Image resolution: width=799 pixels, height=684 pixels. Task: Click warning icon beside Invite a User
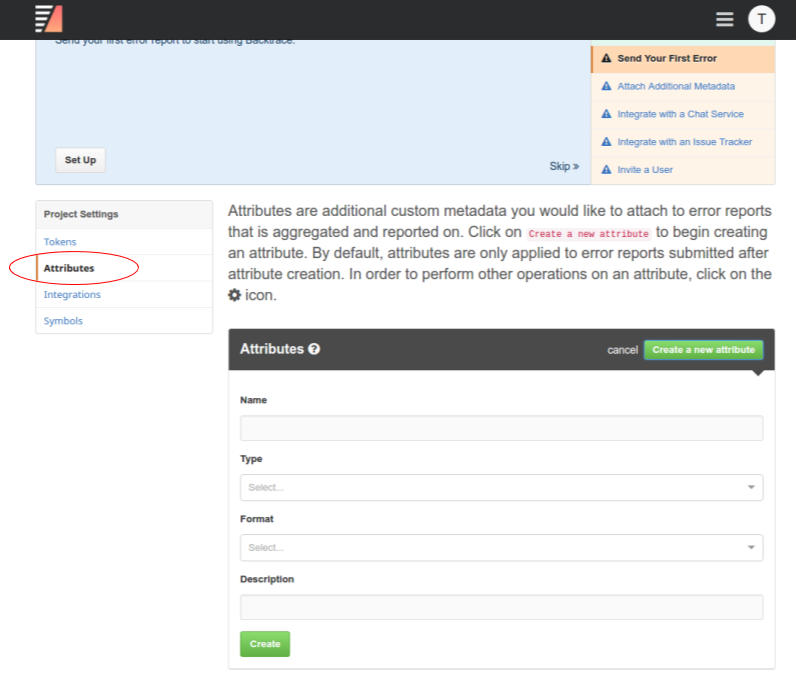click(x=606, y=170)
